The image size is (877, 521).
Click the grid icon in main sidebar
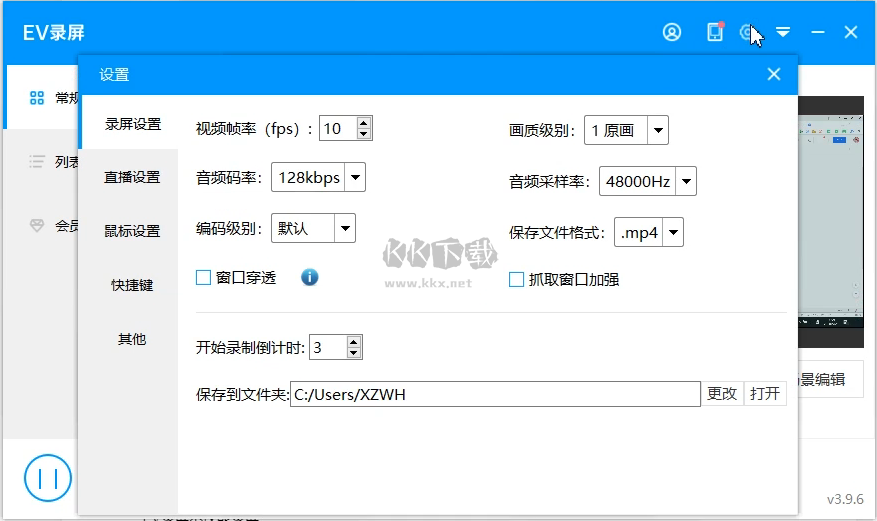[x=37, y=98]
